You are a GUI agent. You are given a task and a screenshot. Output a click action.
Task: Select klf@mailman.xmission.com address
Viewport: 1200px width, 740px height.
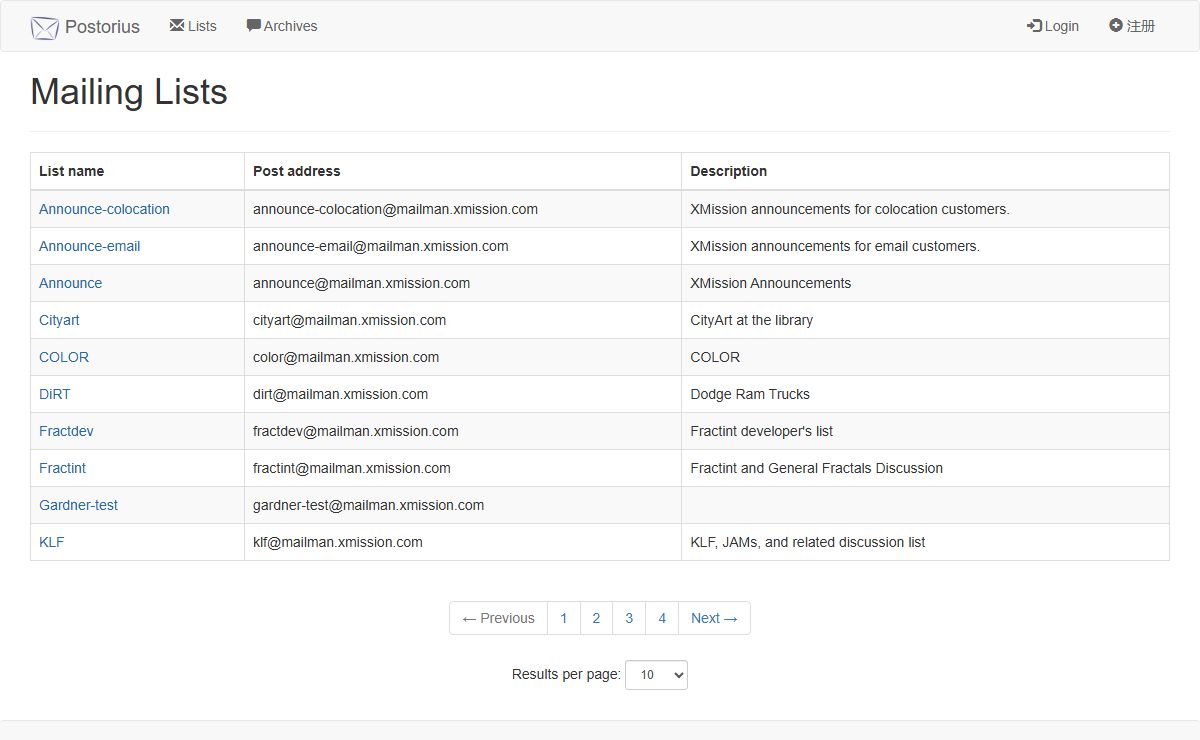point(337,542)
